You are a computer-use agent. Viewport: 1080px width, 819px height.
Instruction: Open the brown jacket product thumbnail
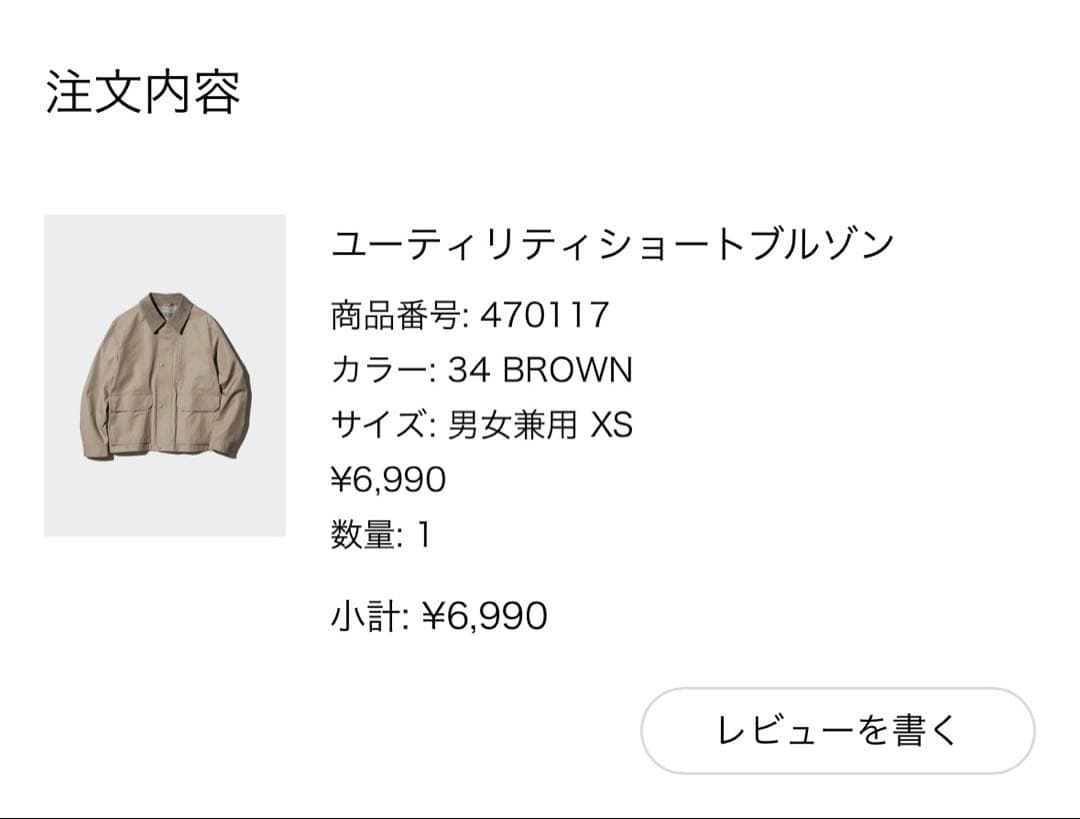(165, 375)
